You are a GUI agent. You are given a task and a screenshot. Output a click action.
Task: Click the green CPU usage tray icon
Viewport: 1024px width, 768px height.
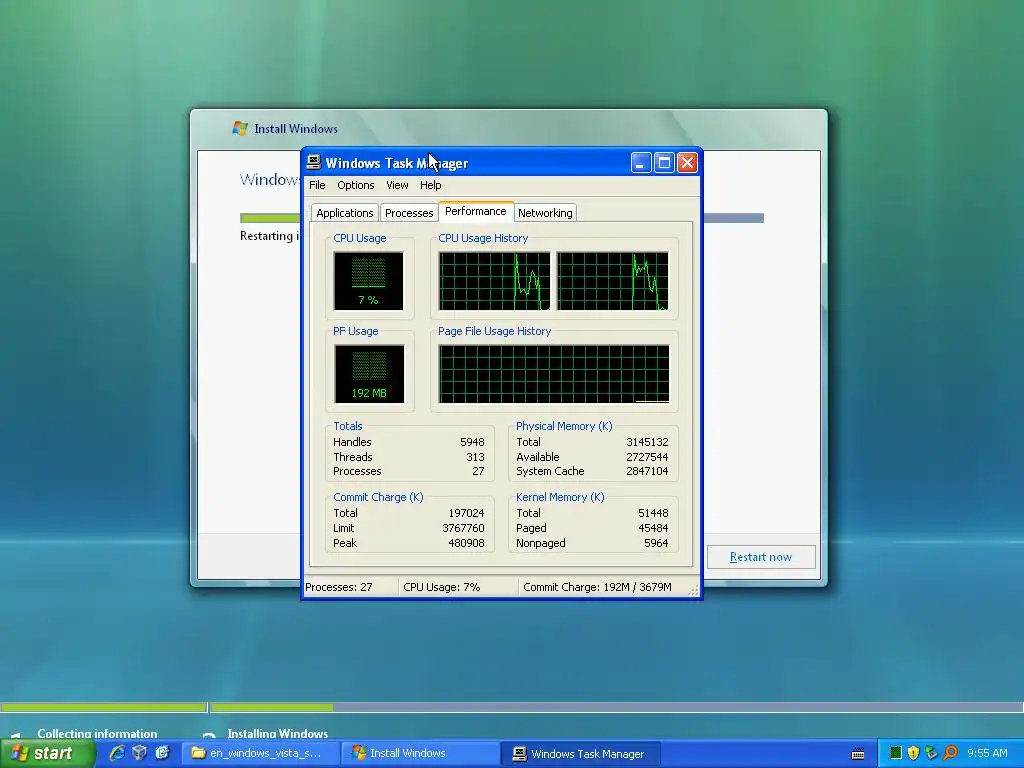(896, 753)
